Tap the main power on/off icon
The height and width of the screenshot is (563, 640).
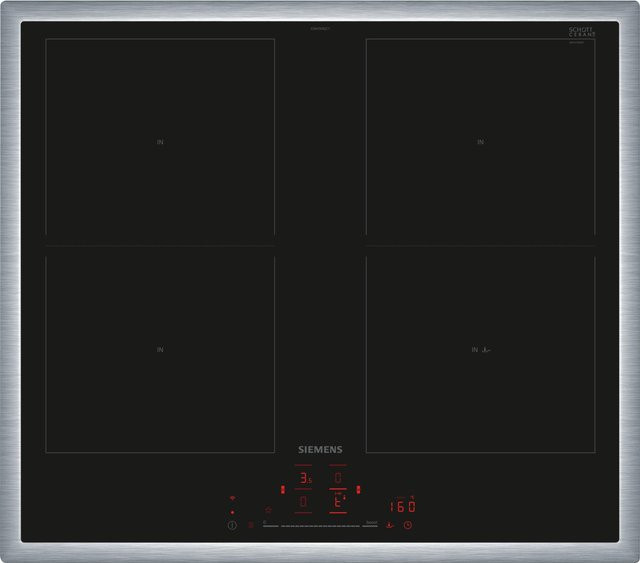click(x=232, y=525)
